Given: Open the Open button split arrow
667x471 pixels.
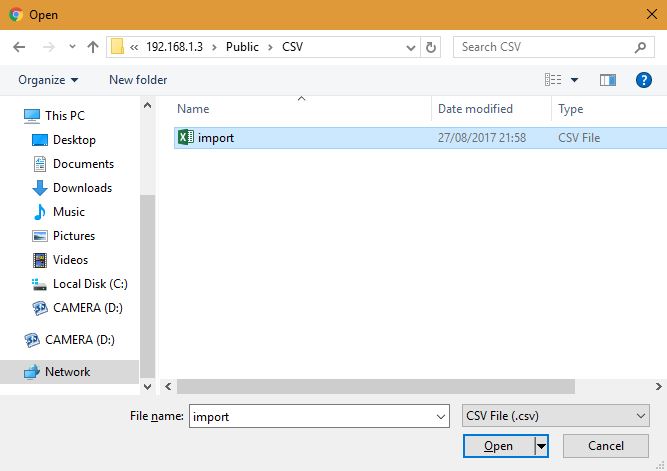Looking at the screenshot, I should 541,446.
